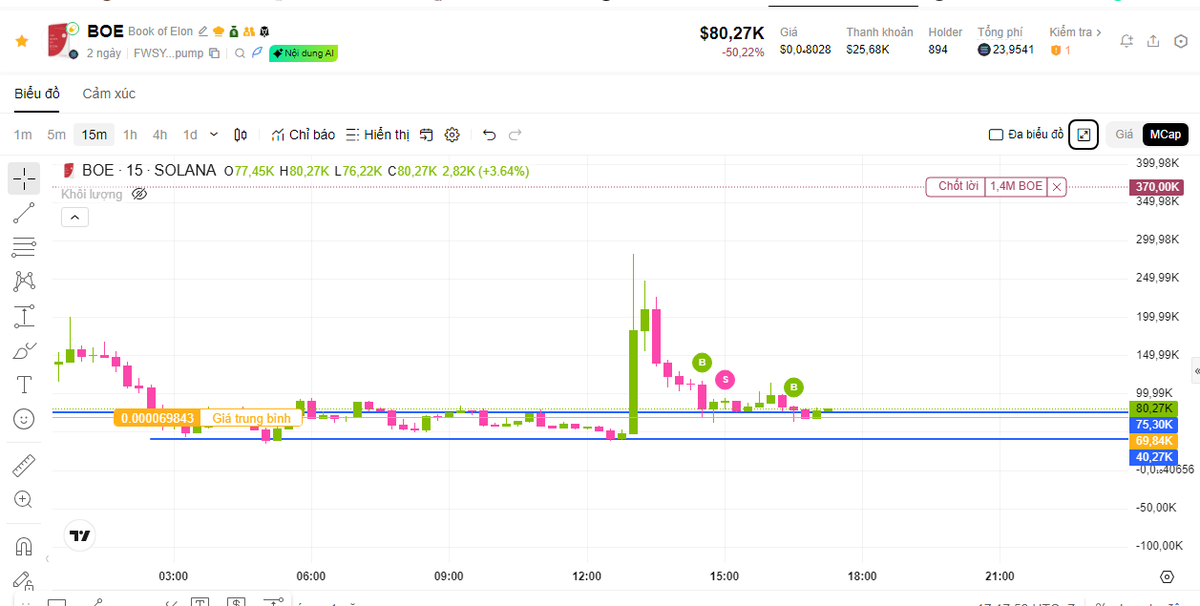Select the 1d timeframe
Screen dimensions: 1200x606
click(190, 135)
